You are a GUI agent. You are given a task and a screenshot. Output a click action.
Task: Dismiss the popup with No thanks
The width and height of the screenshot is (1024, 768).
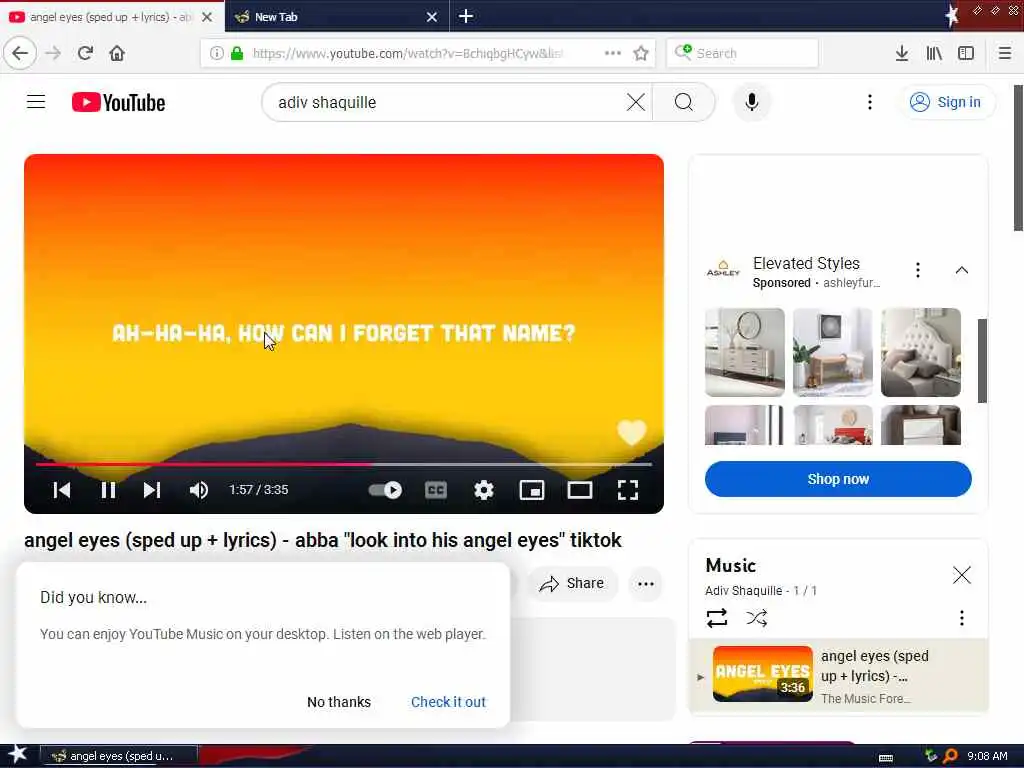click(339, 702)
